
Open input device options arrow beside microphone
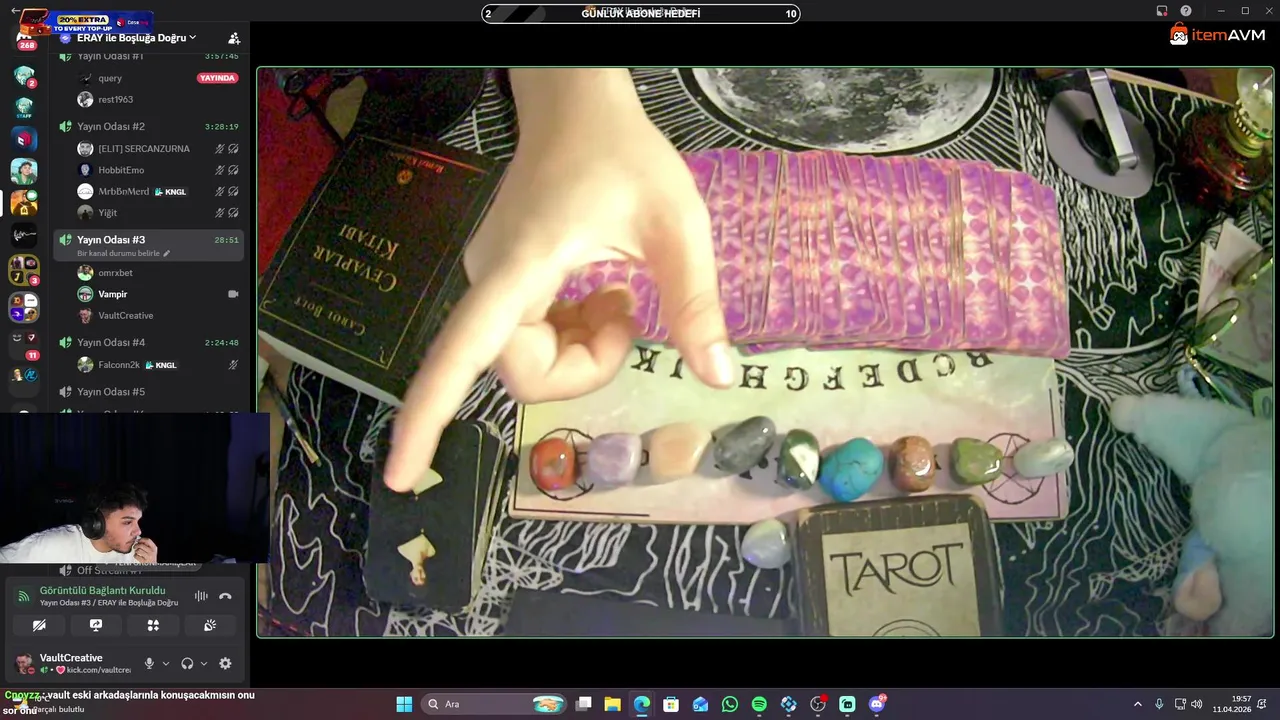[165, 663]
